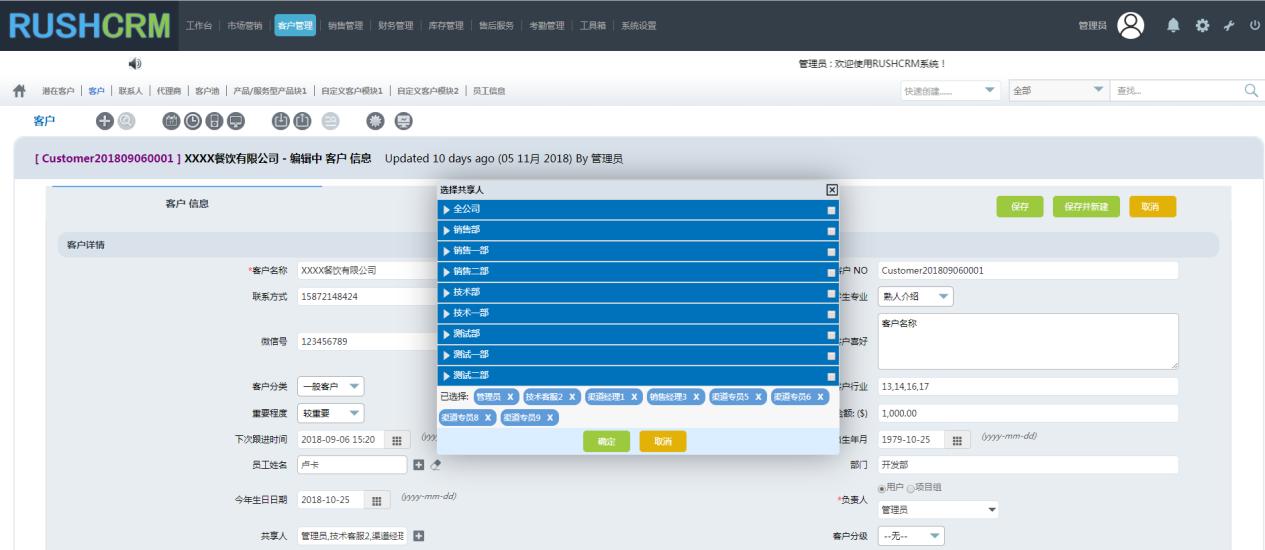Open calendar picker for 出生年月
The image size is (1265, 550).
click(956, 440)
